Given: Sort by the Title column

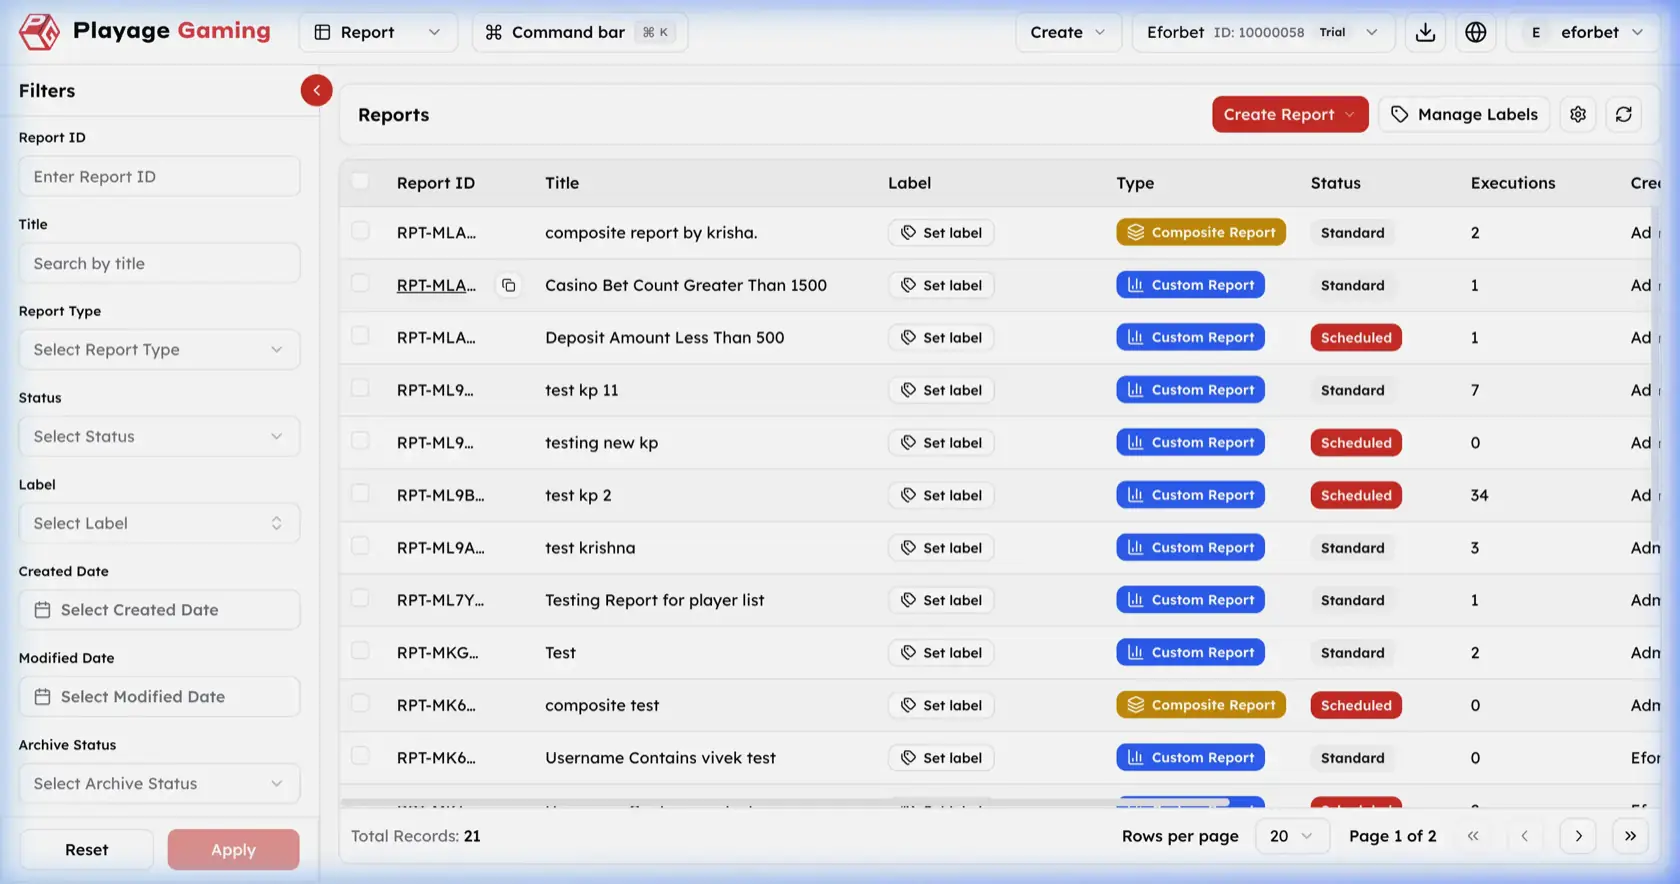Looking at the screenshot, I should (x=562, y=183).
